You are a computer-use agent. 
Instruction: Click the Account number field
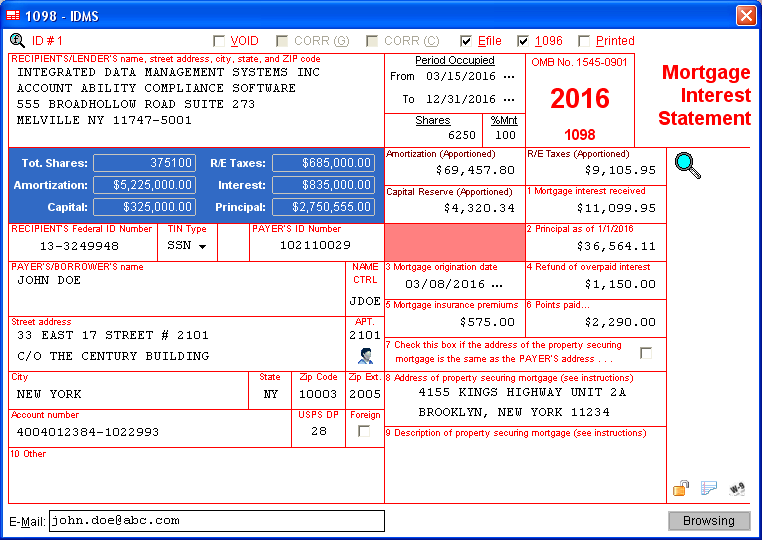coord(150,432)
